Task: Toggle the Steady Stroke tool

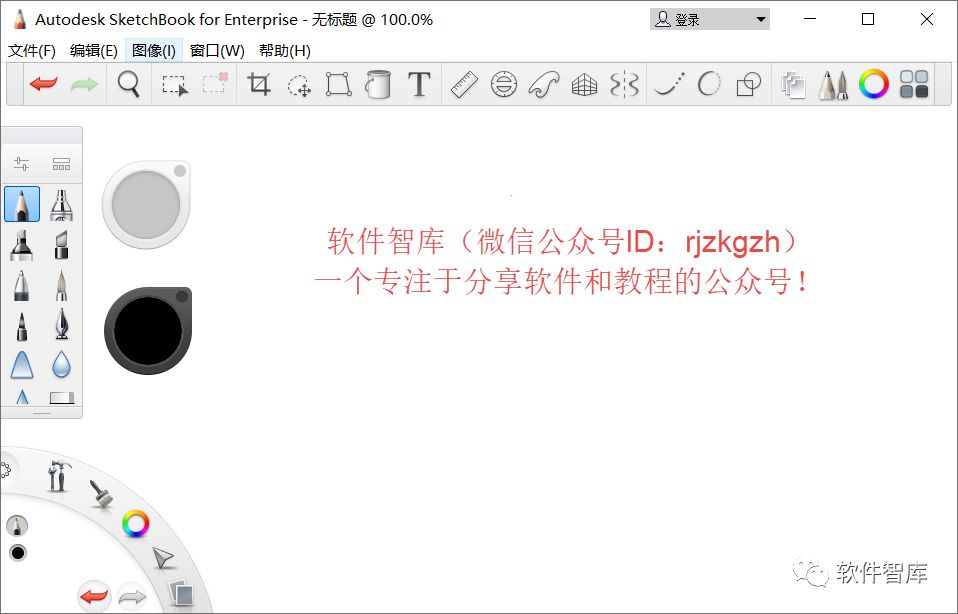Action: point(669,84)
